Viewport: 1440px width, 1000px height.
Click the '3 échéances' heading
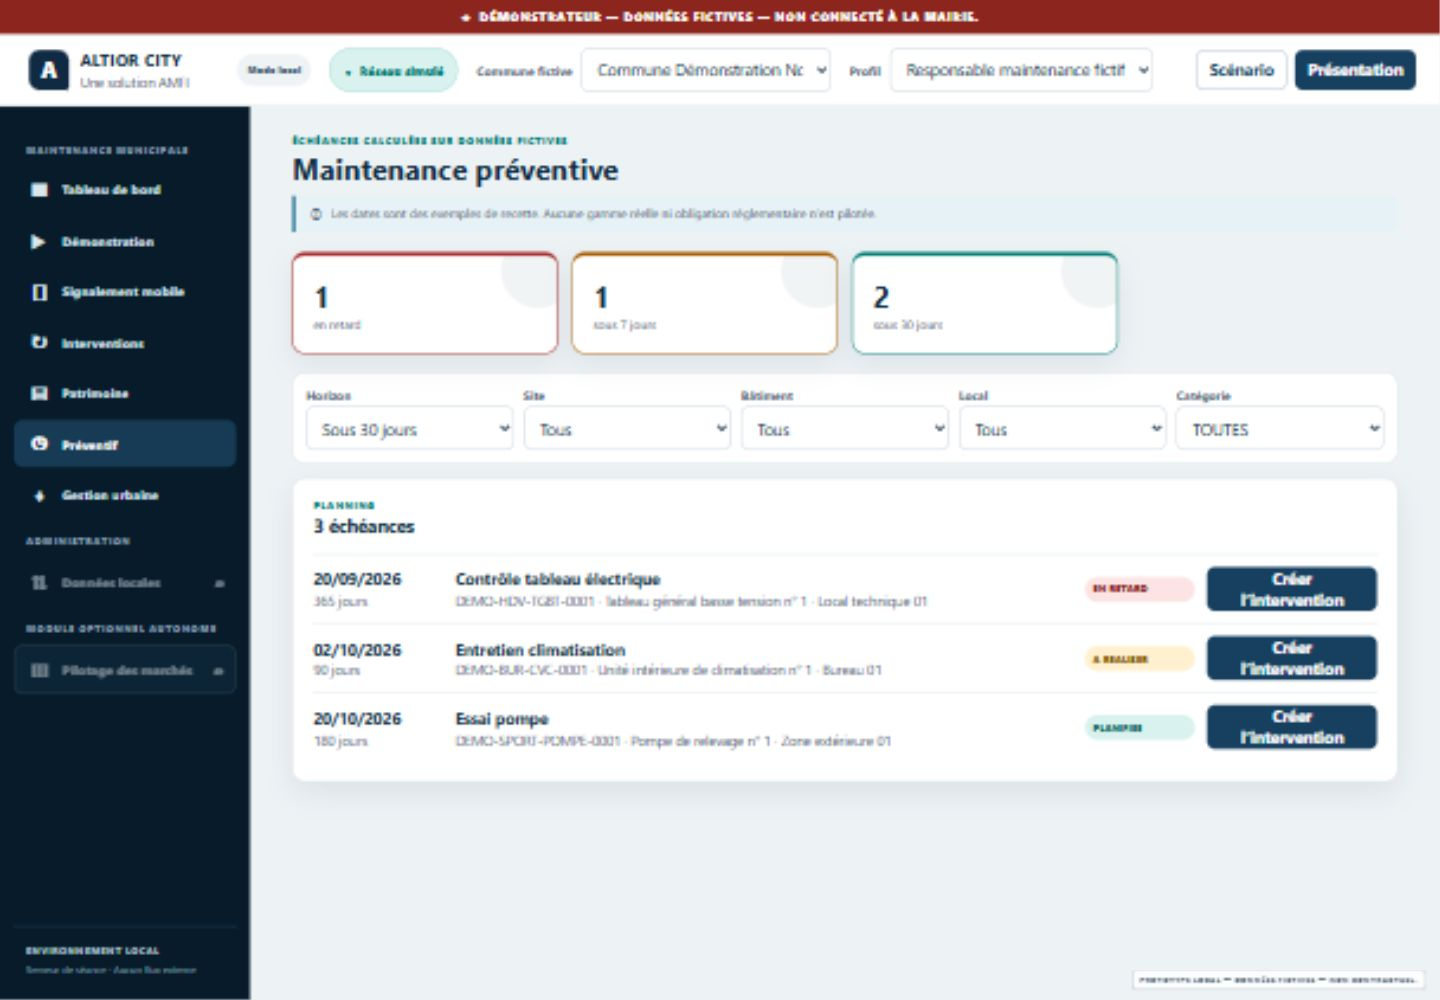(x=364, y=526)
